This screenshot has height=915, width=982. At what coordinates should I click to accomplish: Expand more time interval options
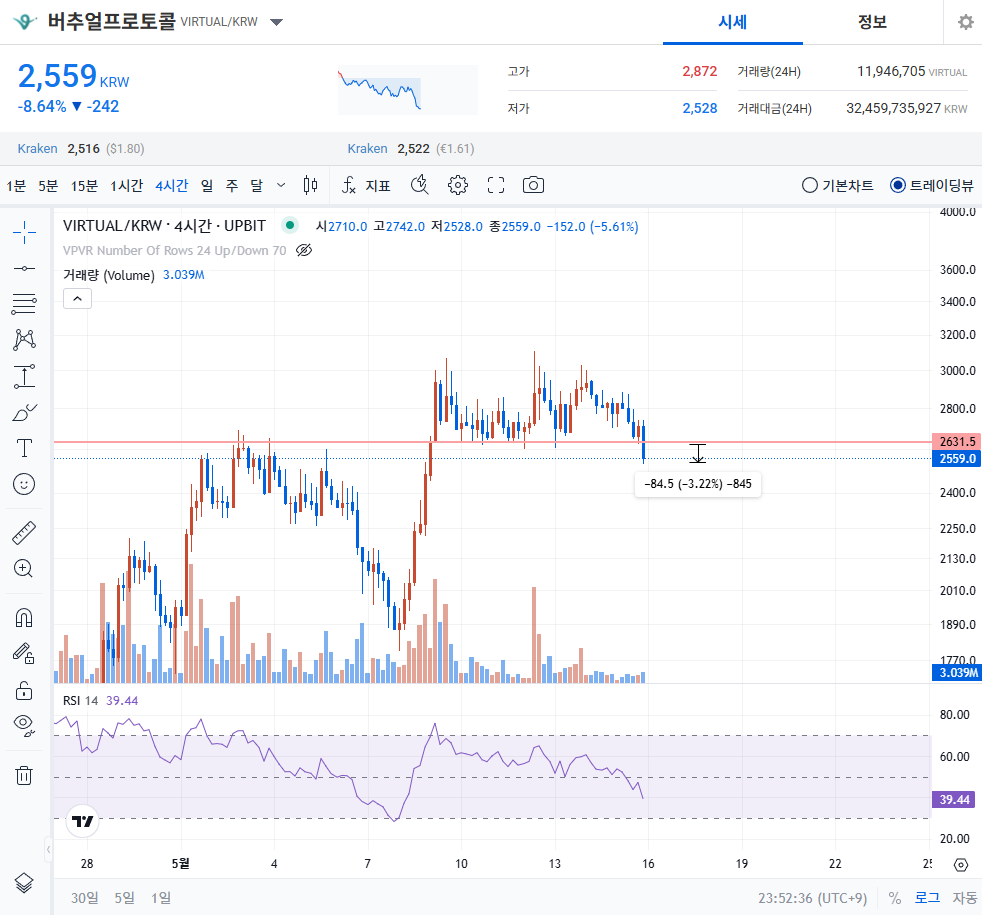pos(281,185)
